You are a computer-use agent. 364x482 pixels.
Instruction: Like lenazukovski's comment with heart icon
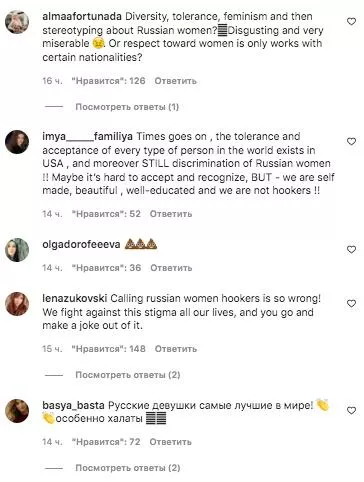351,304
